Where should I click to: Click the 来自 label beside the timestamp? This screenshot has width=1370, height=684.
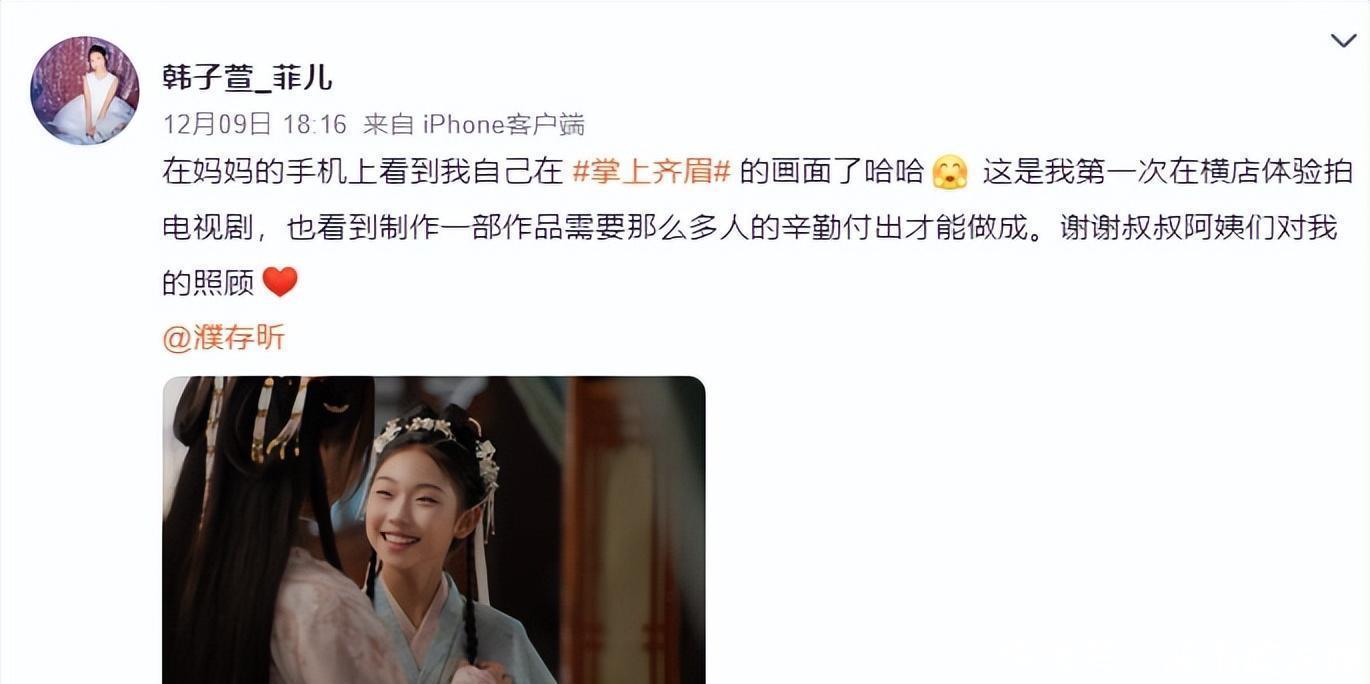[389, 125]
